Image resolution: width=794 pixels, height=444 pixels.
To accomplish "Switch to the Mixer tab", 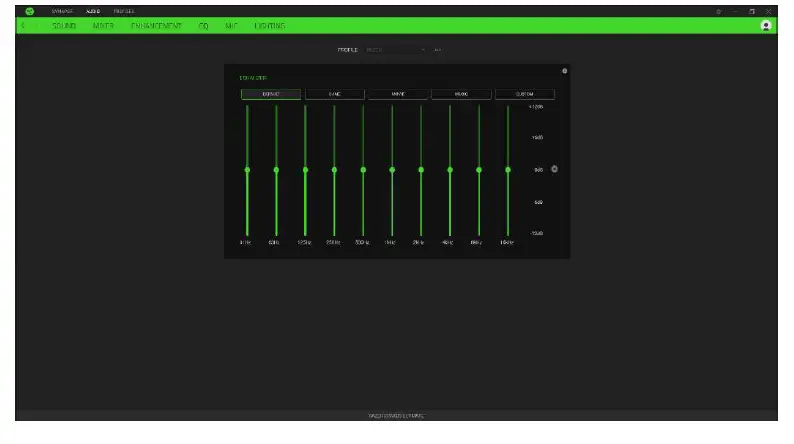I will point(103,26).
